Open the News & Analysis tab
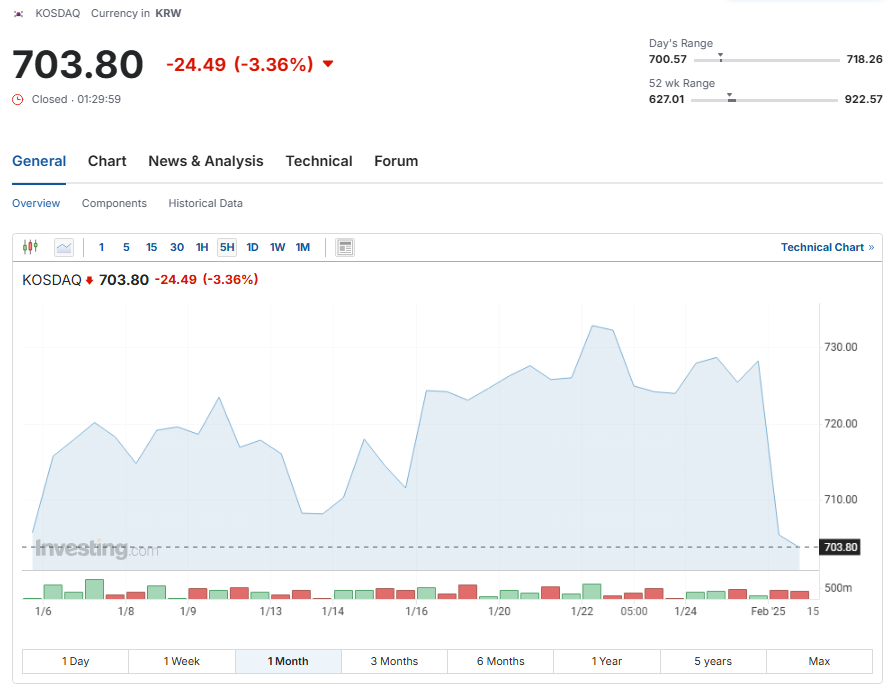Screen dimensions: 893x687 click(x=206, y=161)
